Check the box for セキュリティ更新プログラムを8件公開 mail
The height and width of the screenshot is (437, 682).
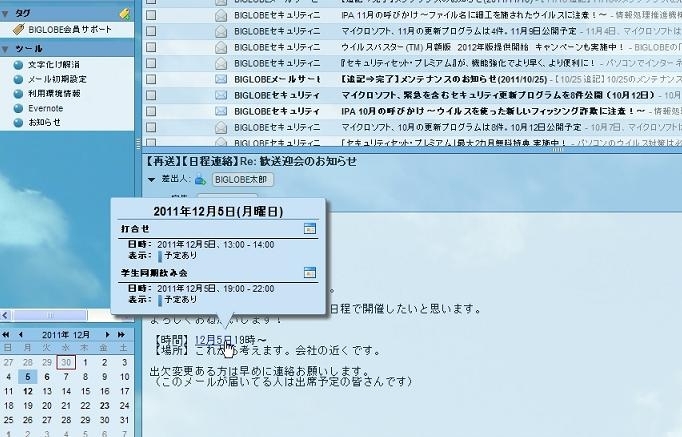pyautogui.click(x=151, y=95)
